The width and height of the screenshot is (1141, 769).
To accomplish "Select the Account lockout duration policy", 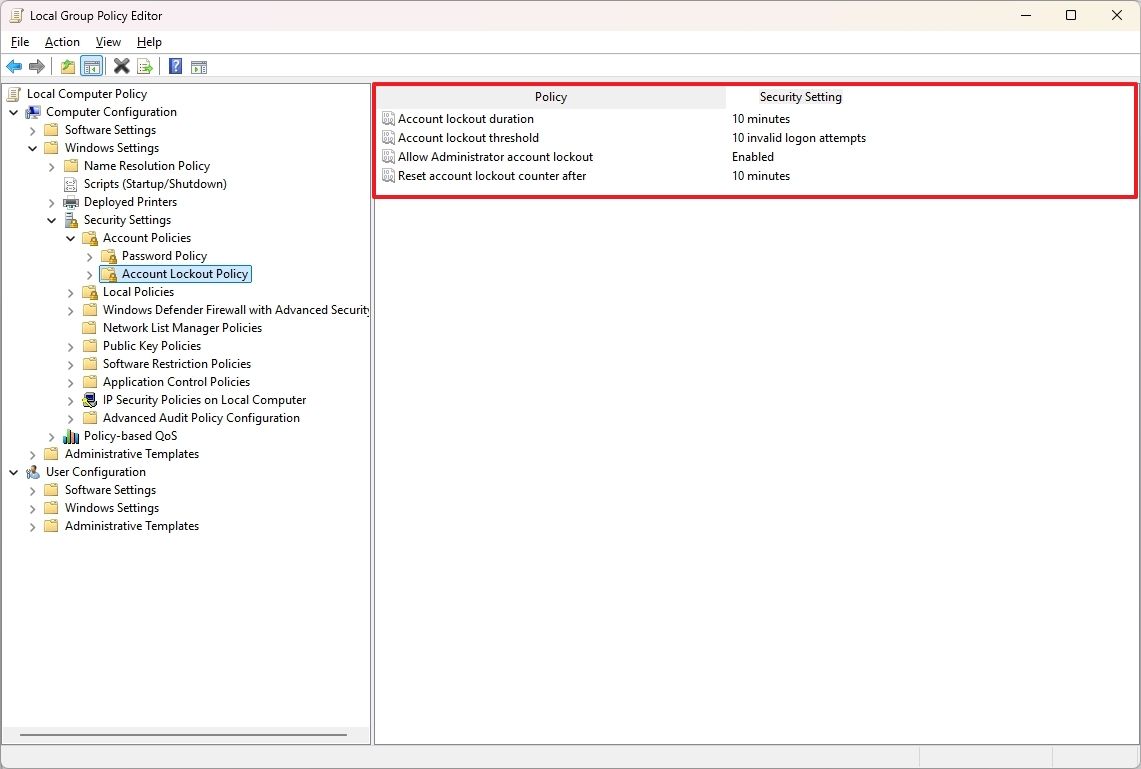I will pos(466,118).
